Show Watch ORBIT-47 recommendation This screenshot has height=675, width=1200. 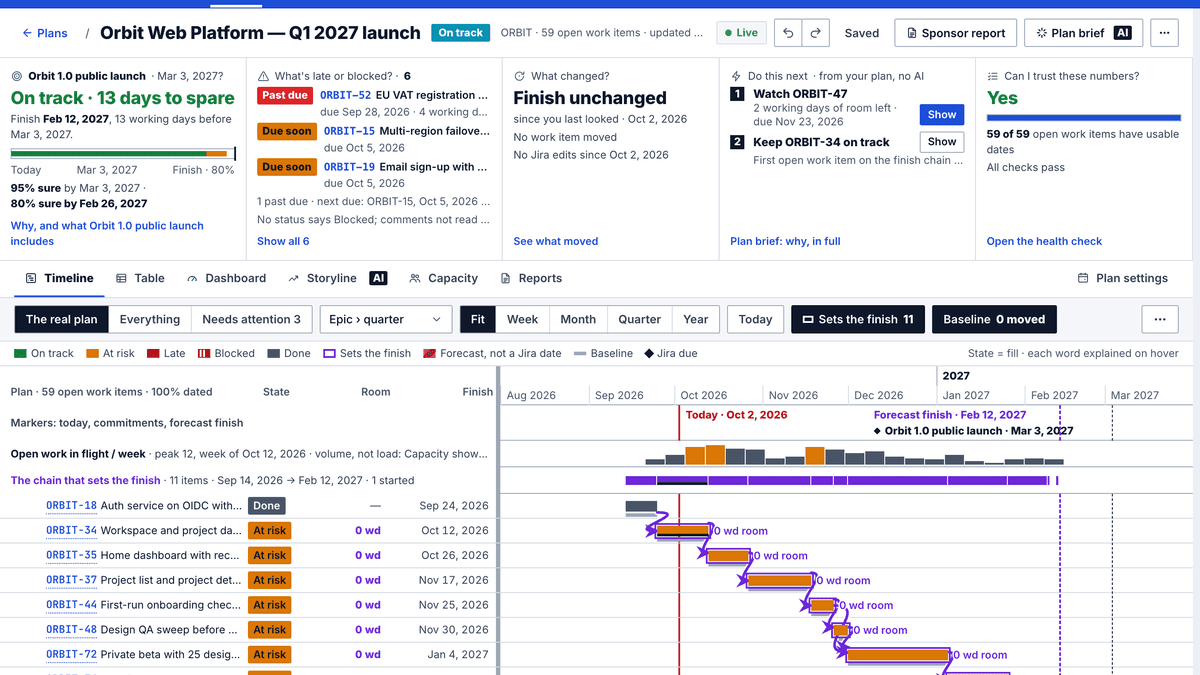(x=941, y=115)
